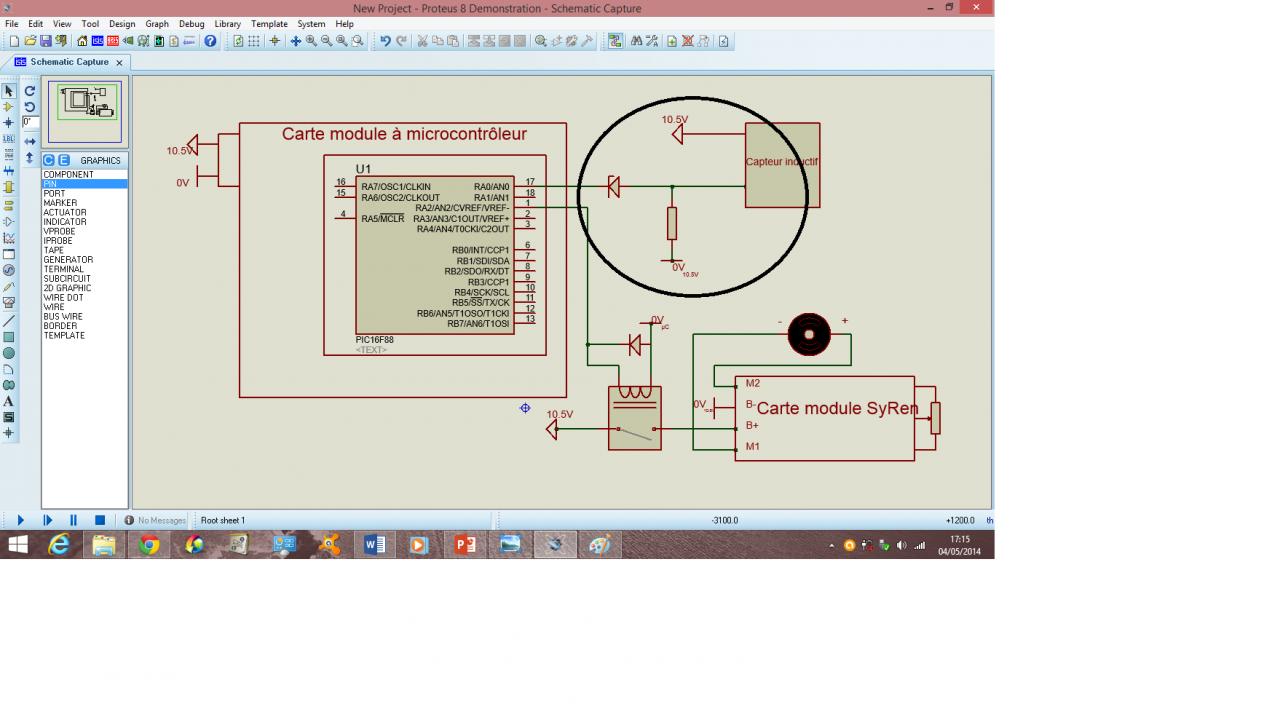The width and height of the screenshot is (1280, 709).
Task: Click the New Design toolbar icon
Action: [14, 41]
